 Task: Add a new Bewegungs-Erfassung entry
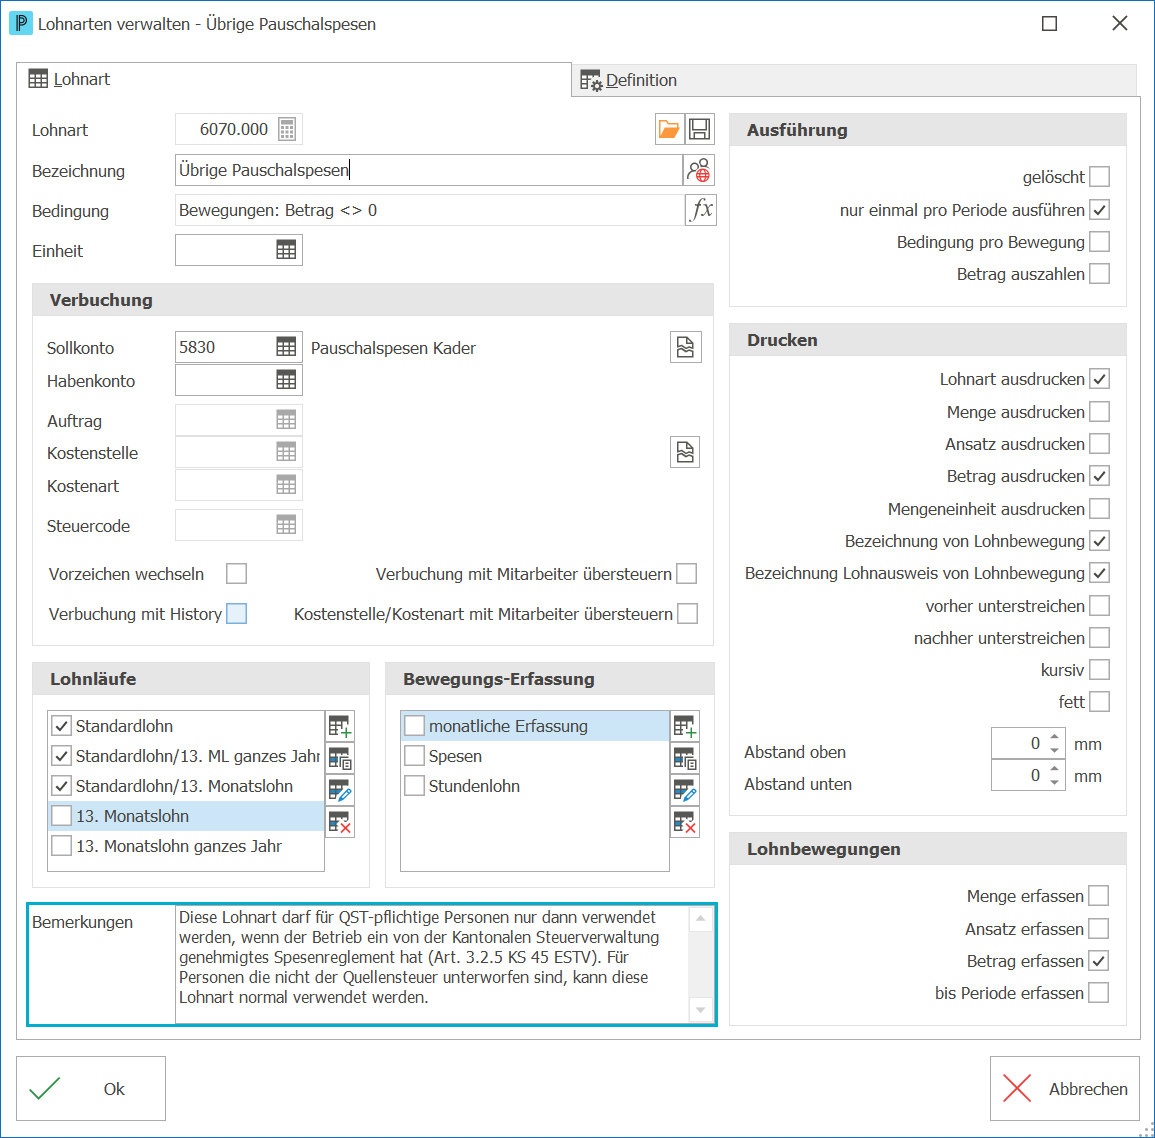click(684, 727)
